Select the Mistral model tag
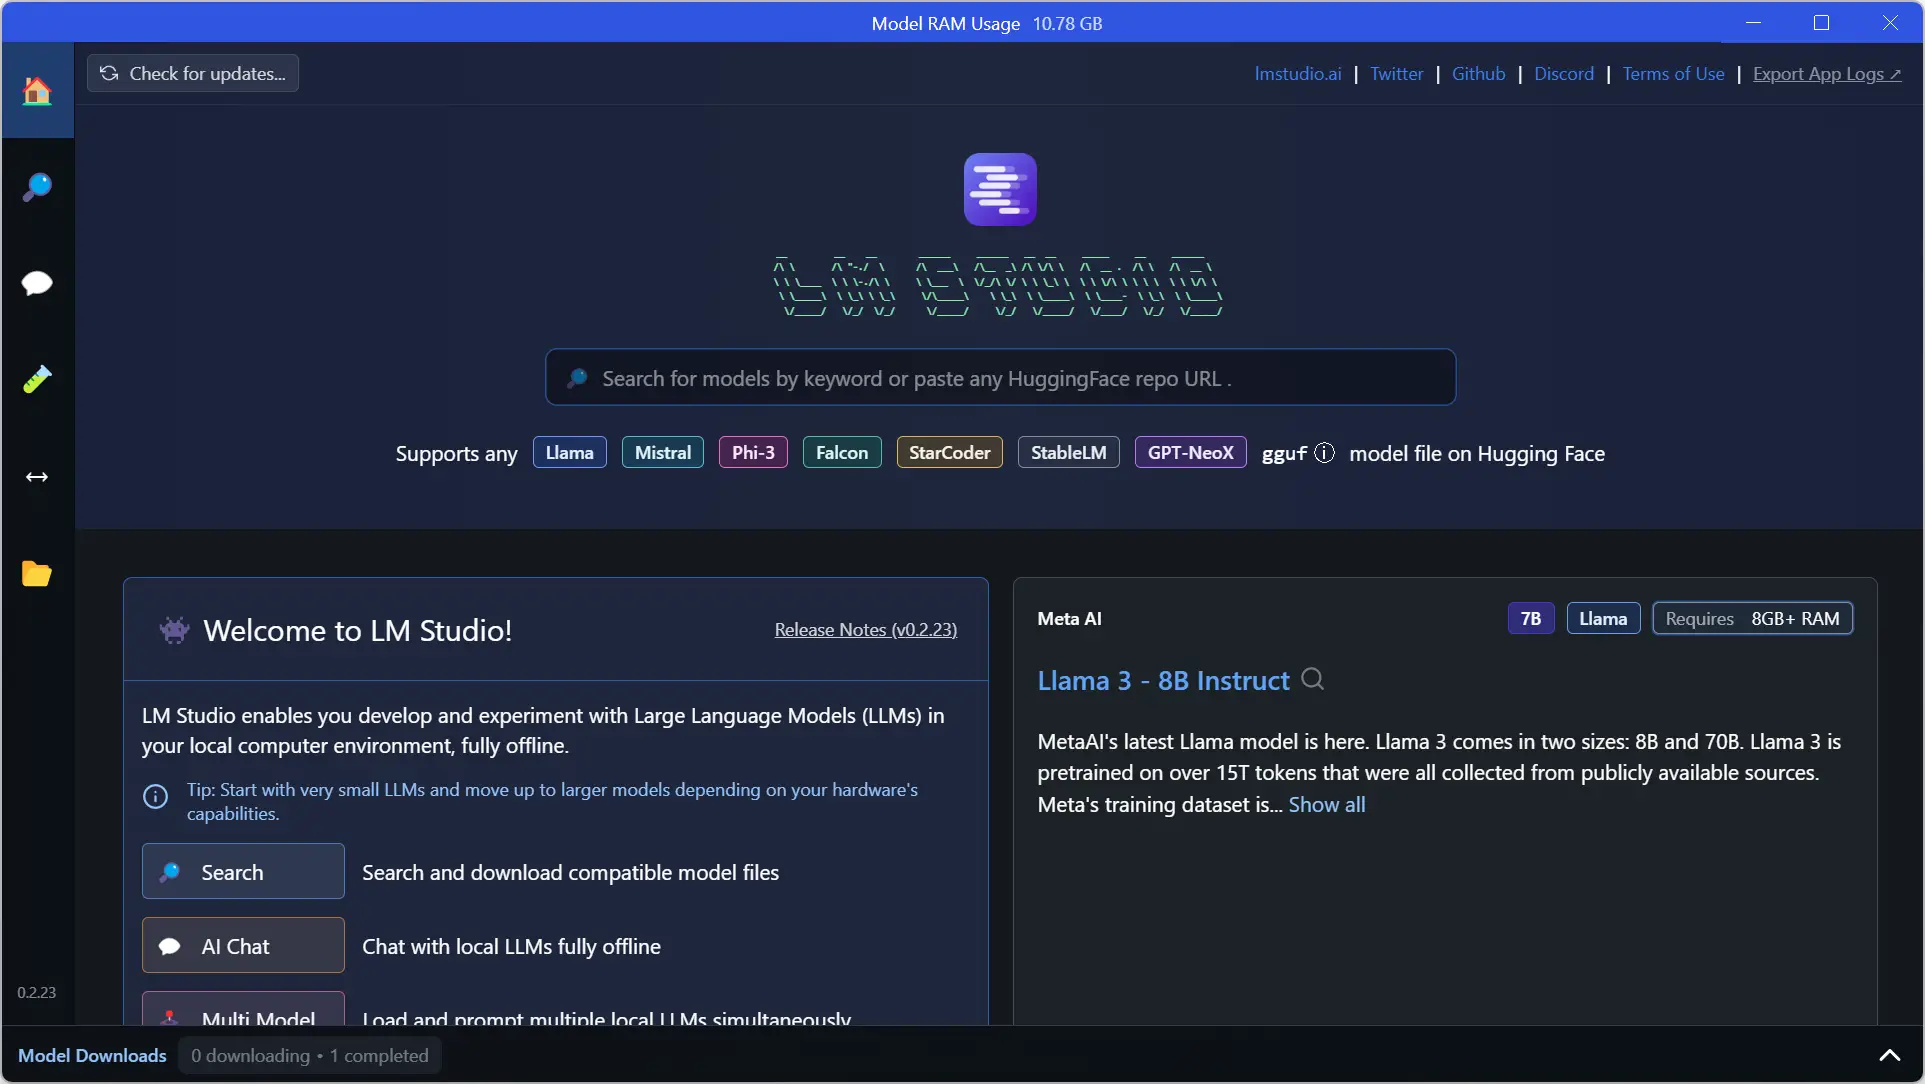Viewport: 1925px width, 1084px height. pos(662,452)
